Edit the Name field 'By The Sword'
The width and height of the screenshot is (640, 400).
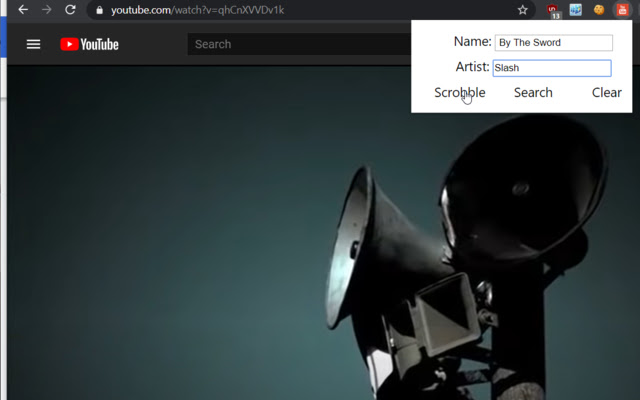point(553,42)
